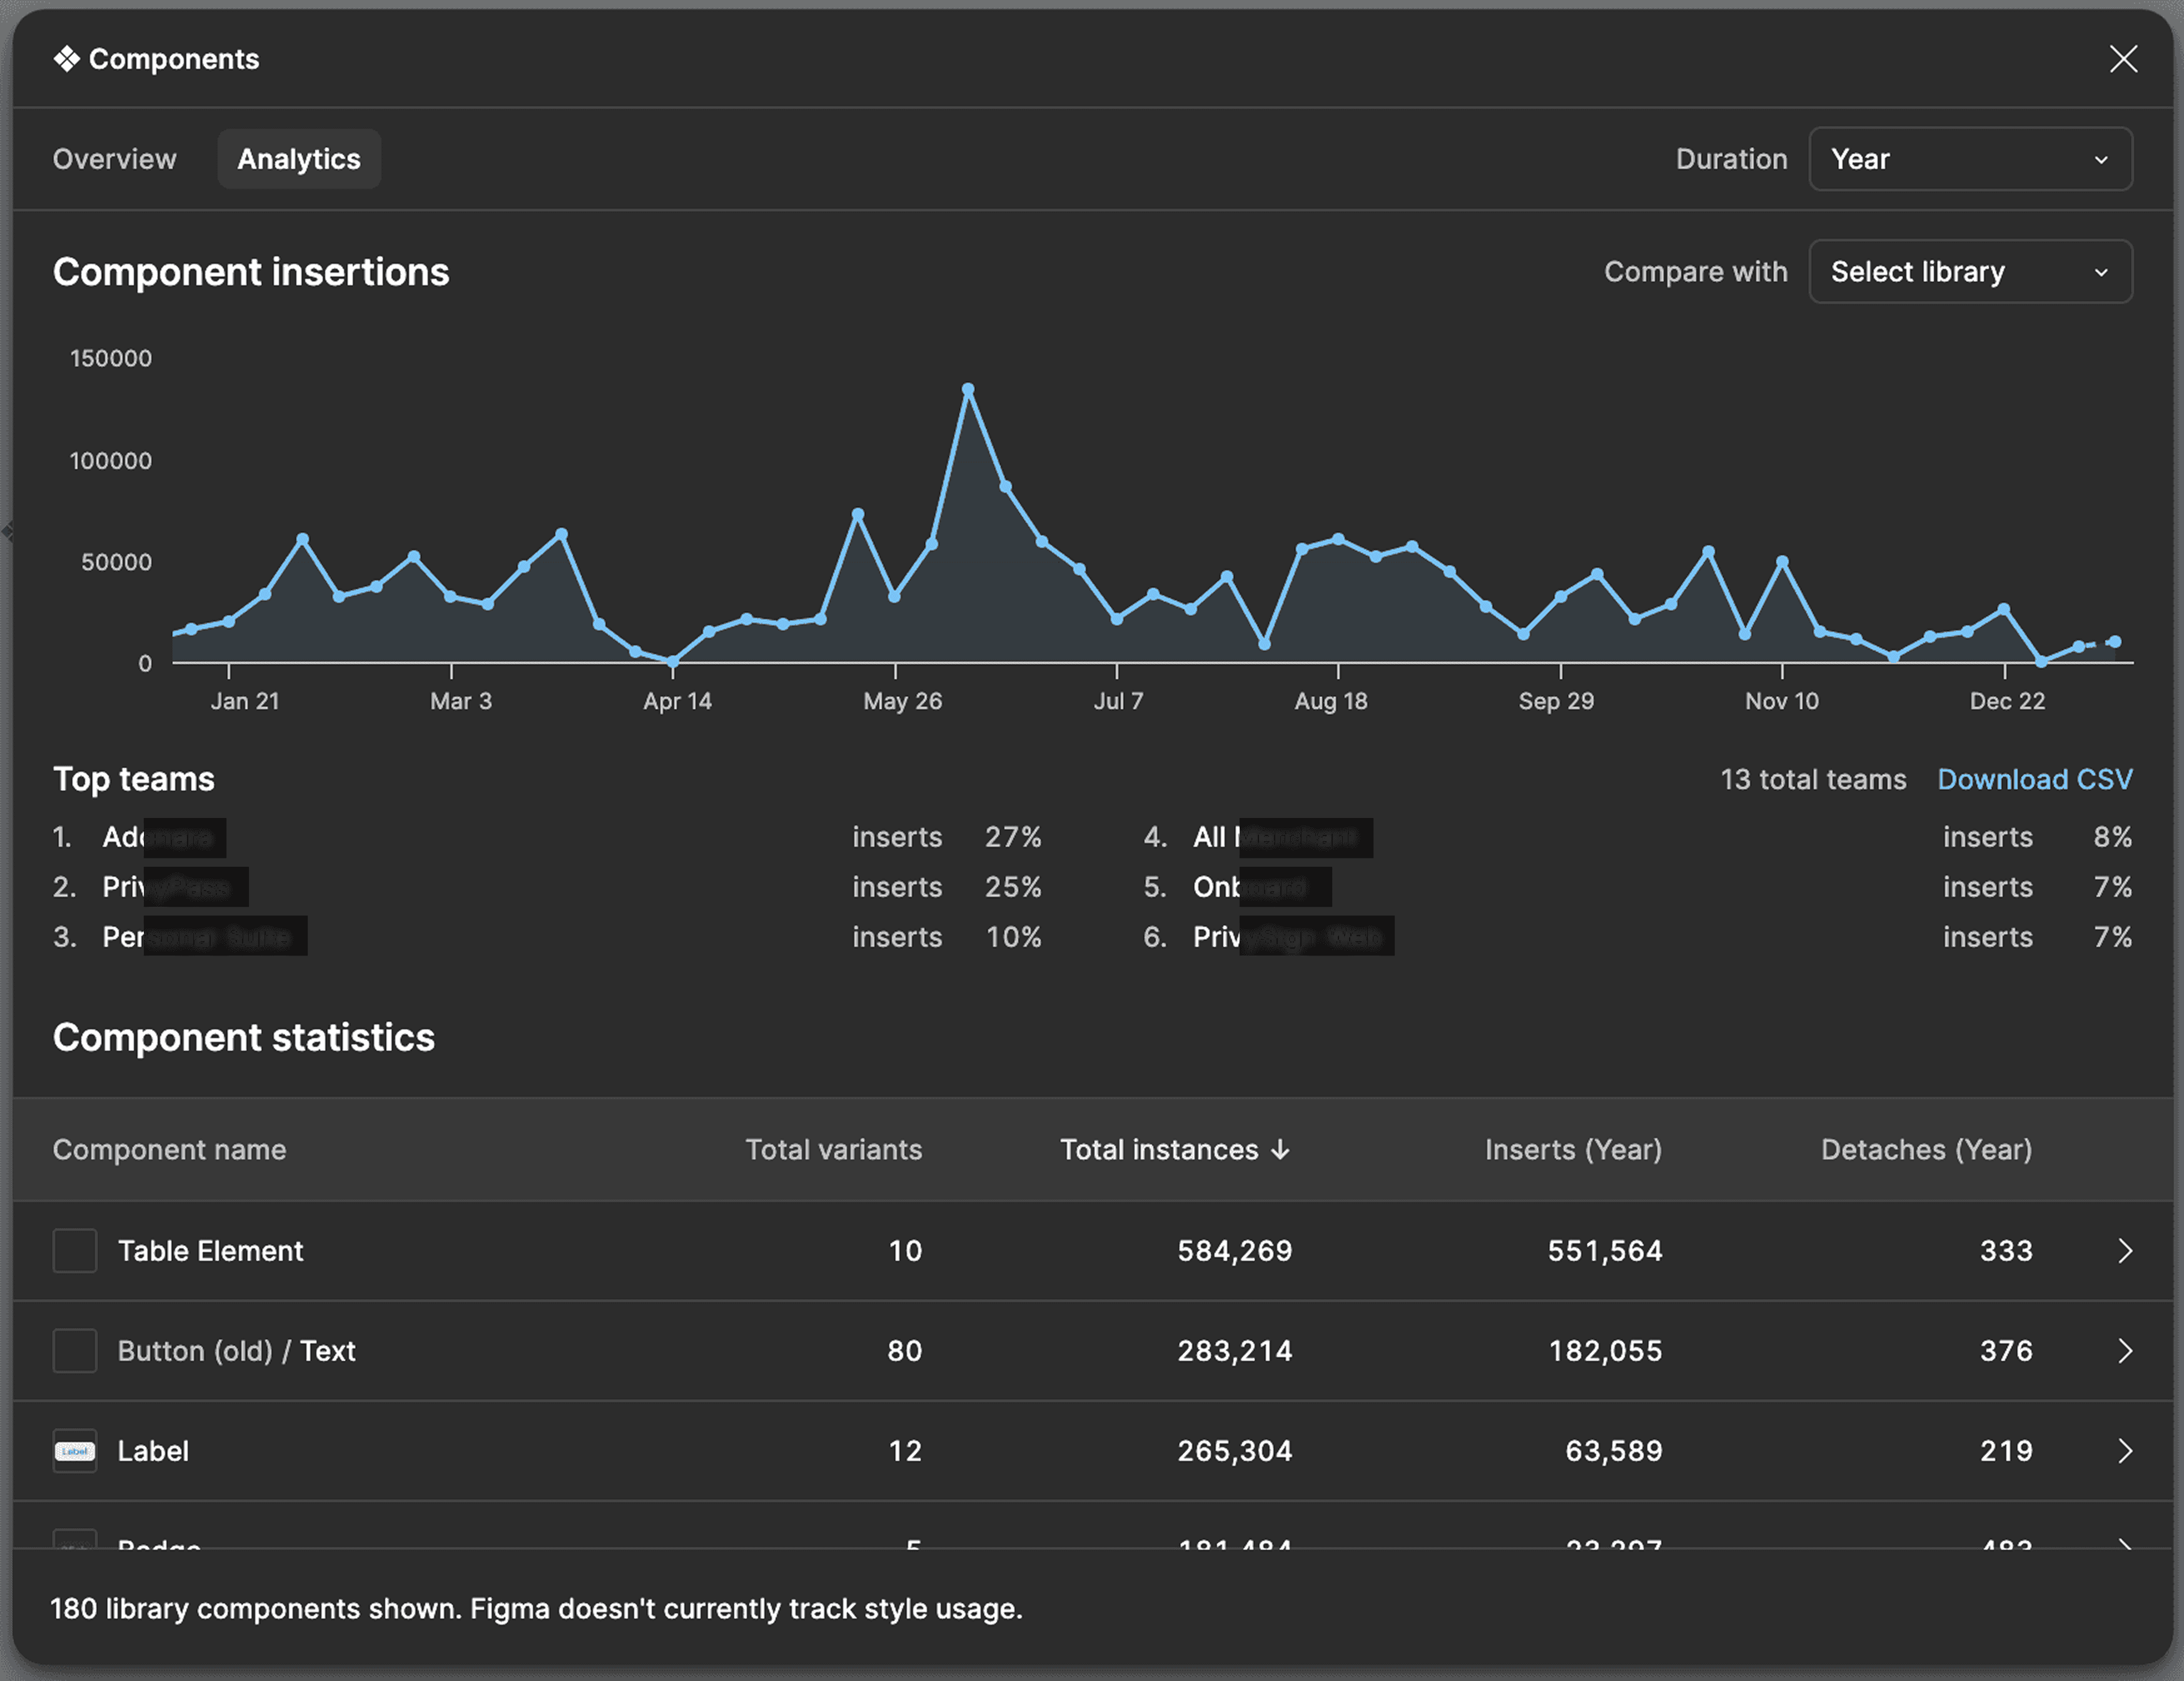Select the Analytics tab
The image size is (2184, 1681).
pos(299,159)
